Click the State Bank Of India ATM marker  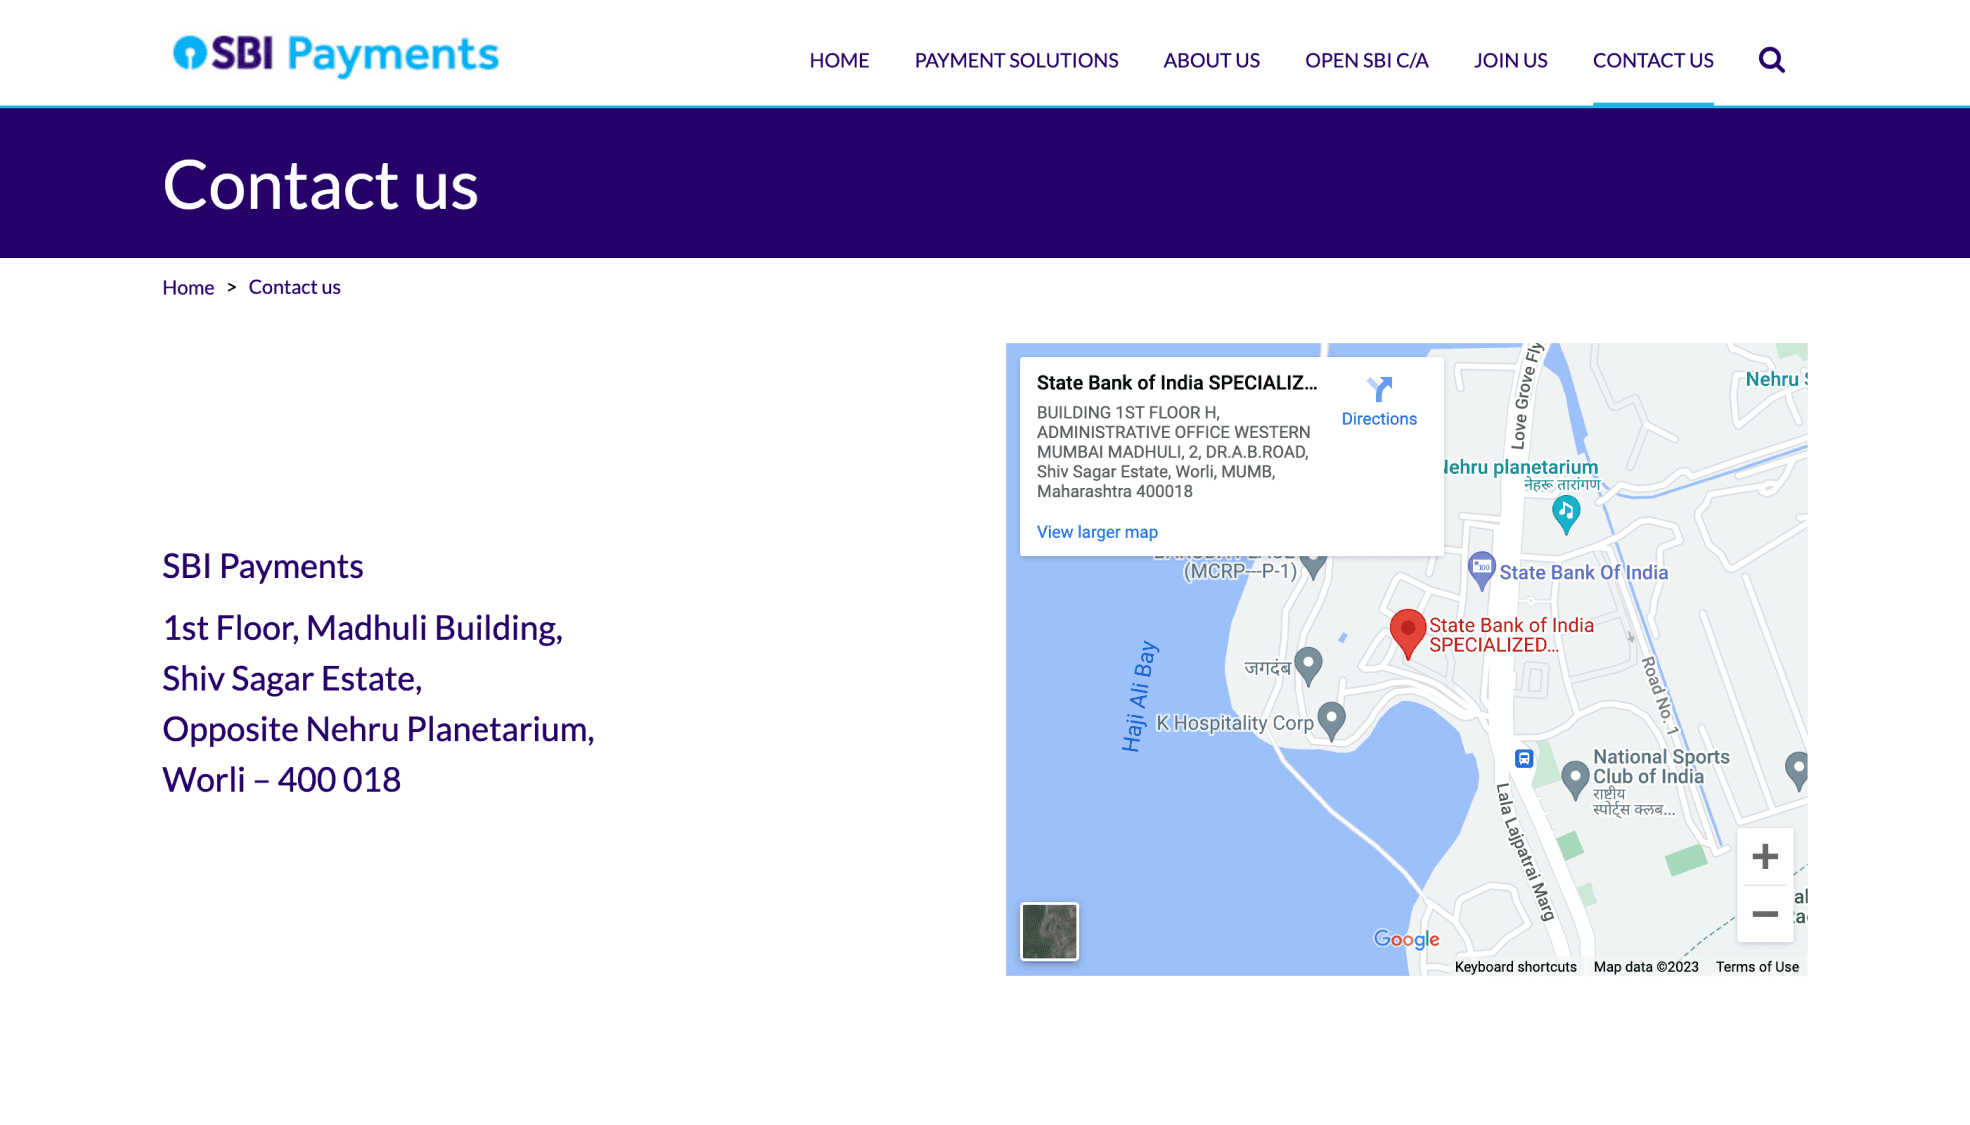point(1481,569)
